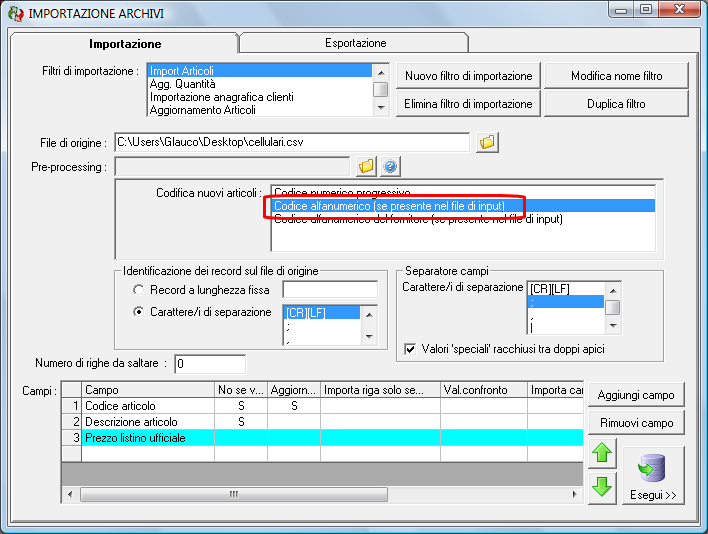Click the Pre-processing input field
This screenshot has height=534, width=708.
(x=232, y=167)
